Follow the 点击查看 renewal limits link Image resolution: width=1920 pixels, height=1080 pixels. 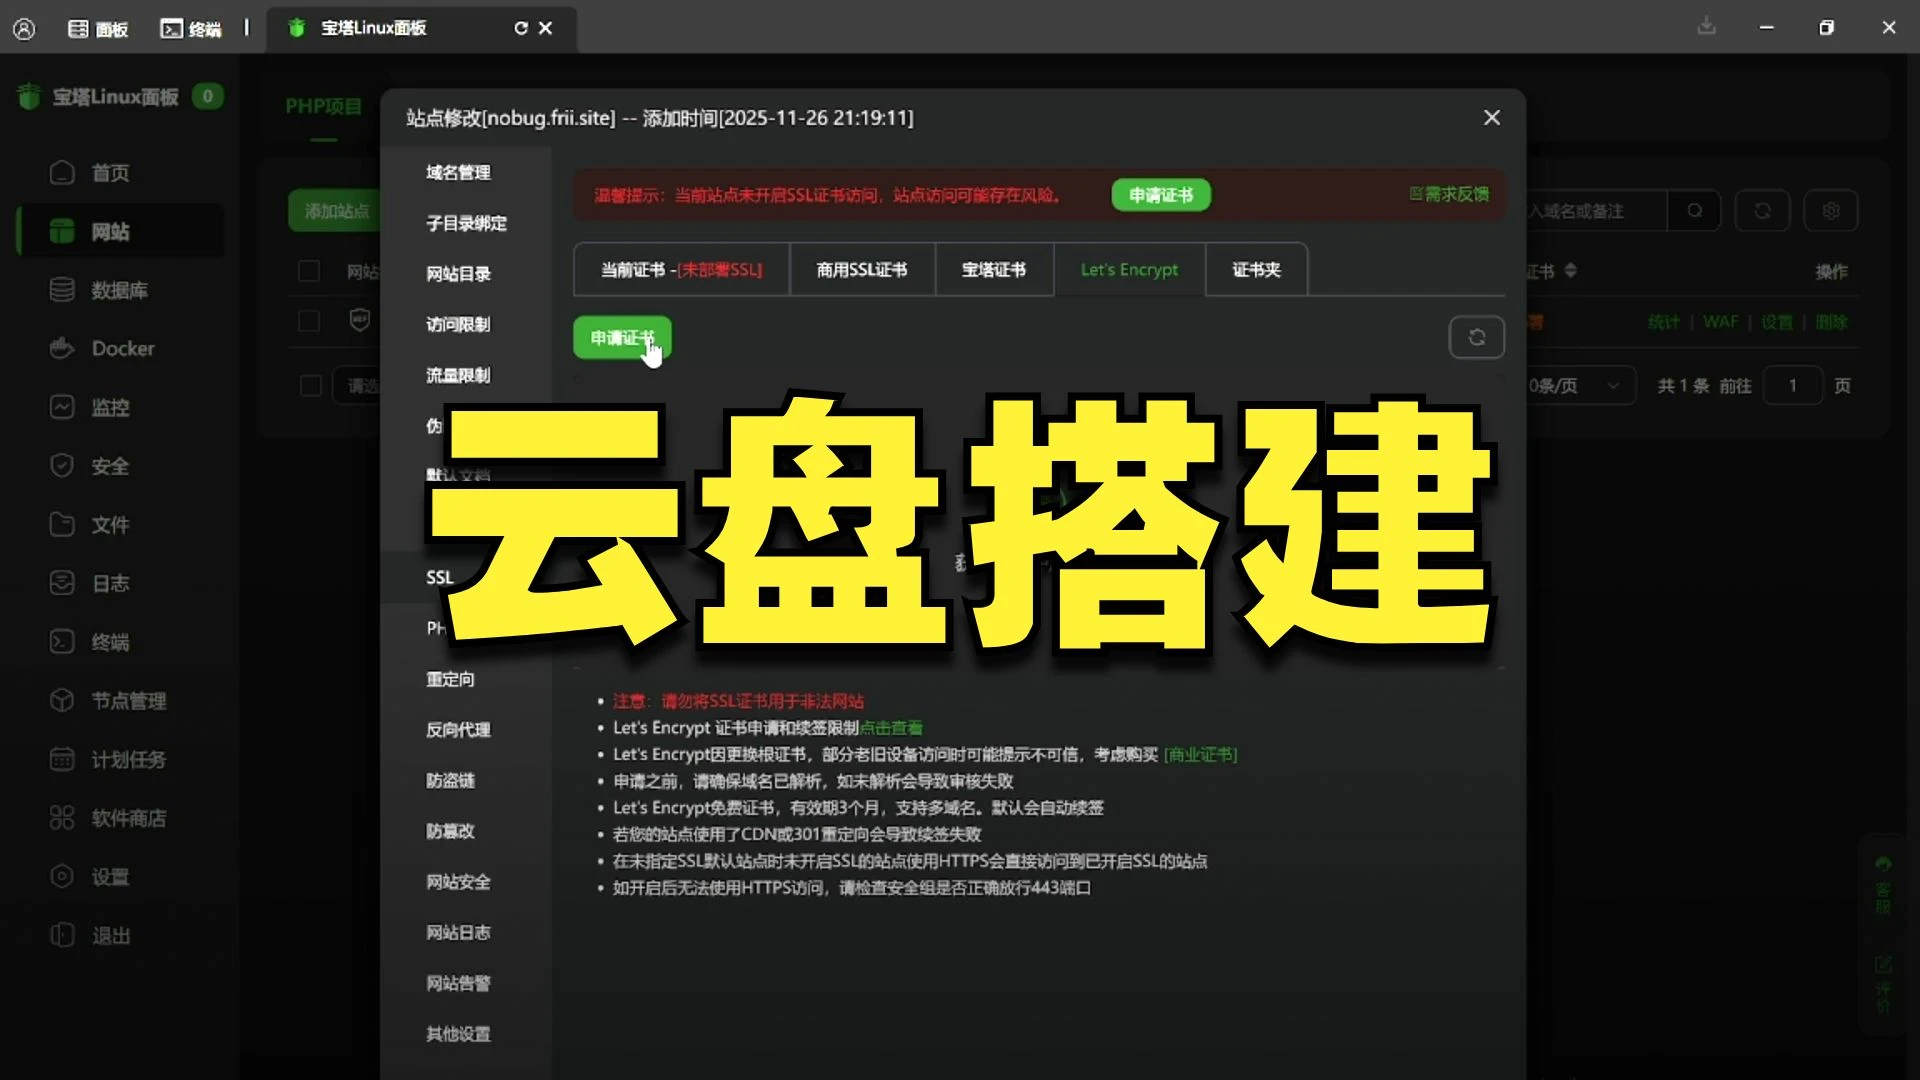coord(891,728)
